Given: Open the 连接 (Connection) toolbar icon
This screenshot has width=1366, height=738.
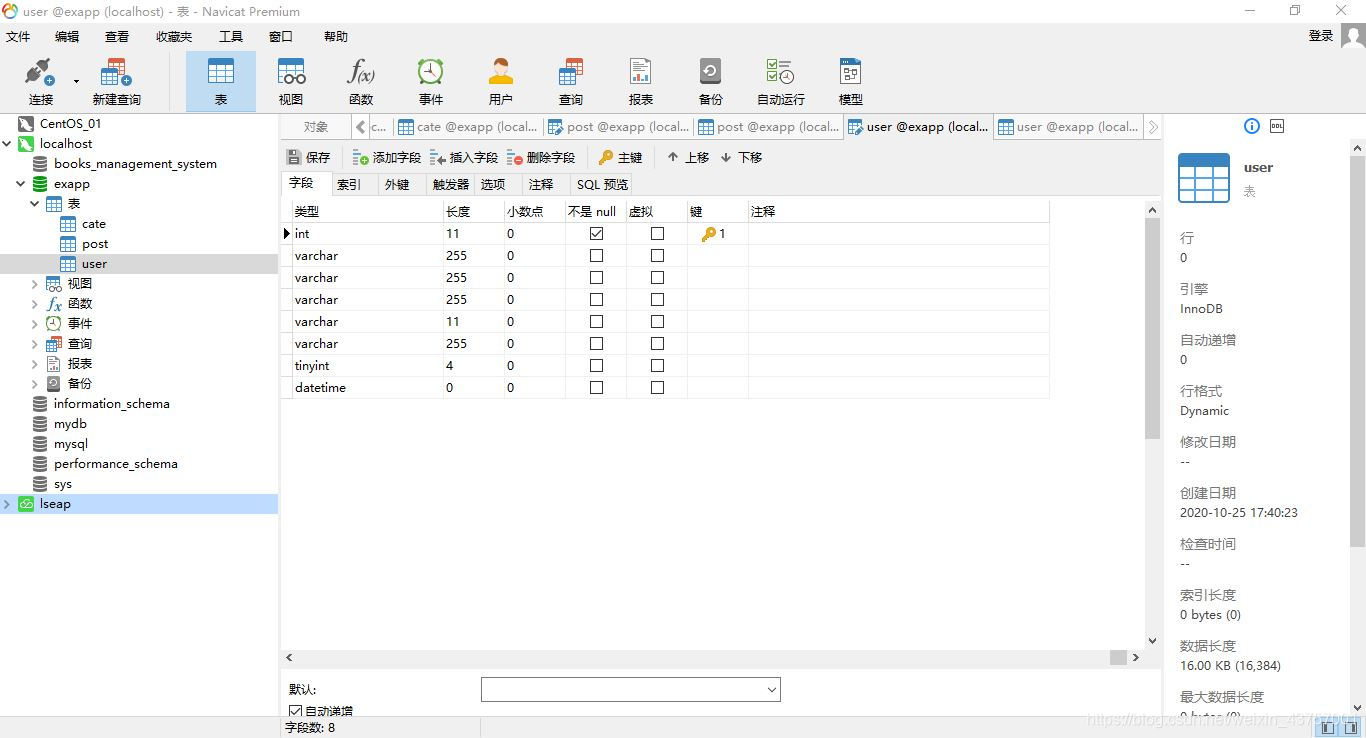Looking at the screenshot, I should click(x=41, y=81).
